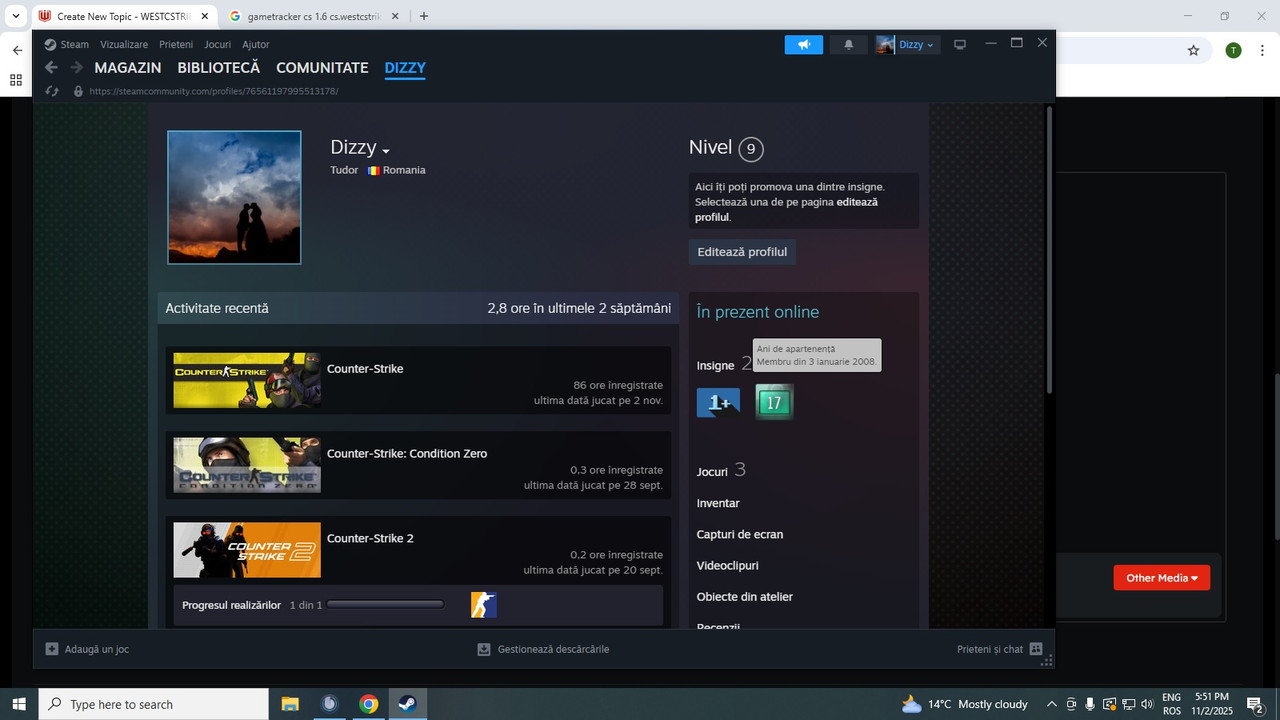This screenshot has height=720, width=1280.
Task: Go back with Steam's back arrow
Action: point(51,68)
